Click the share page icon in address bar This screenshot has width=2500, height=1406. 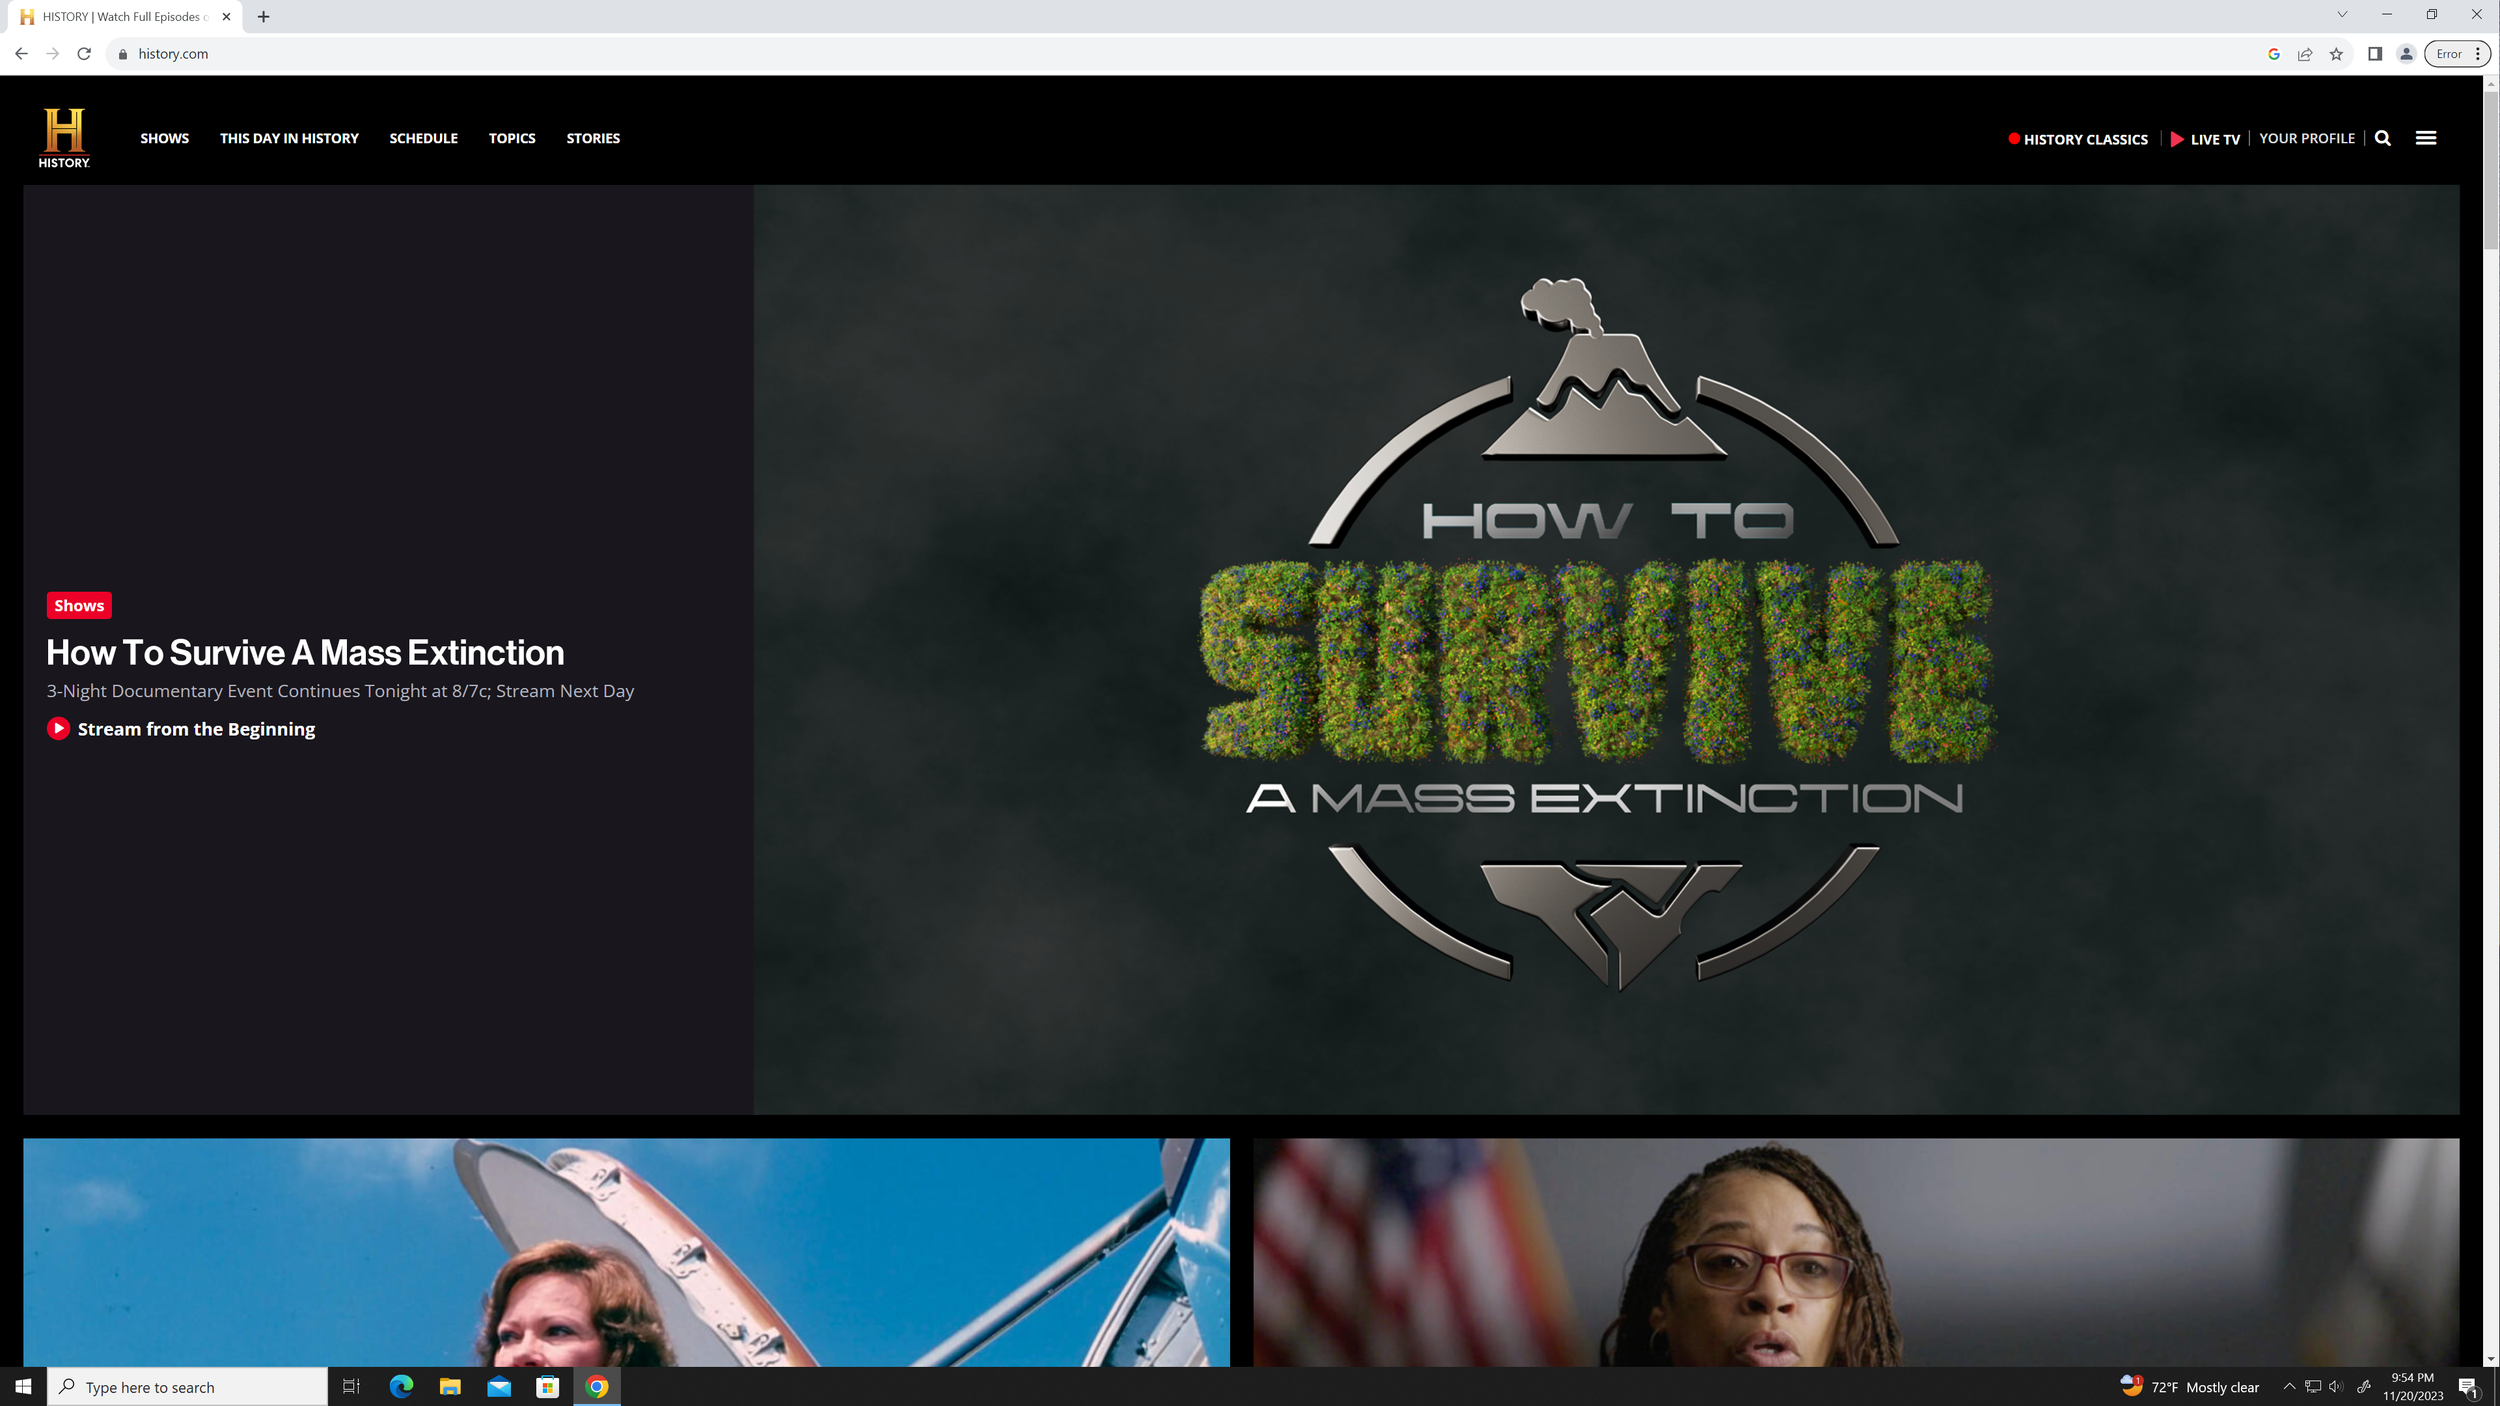pyautogui.click(x=2305, y=54)
